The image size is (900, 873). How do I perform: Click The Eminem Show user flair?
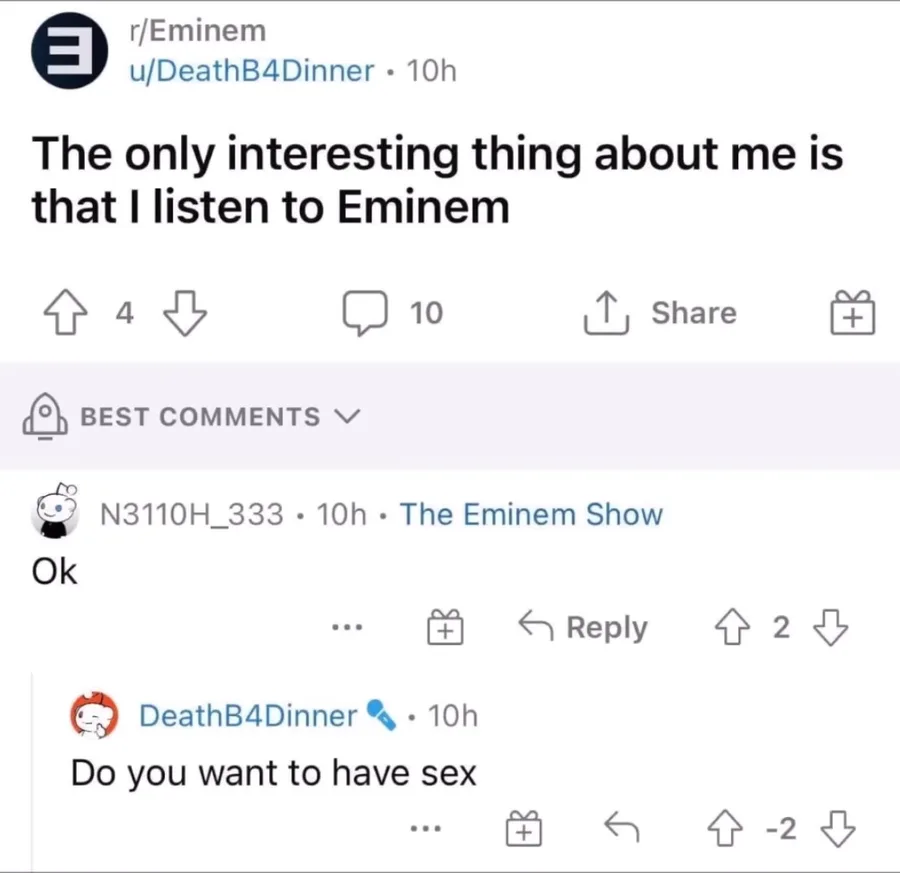coord(531,515)
